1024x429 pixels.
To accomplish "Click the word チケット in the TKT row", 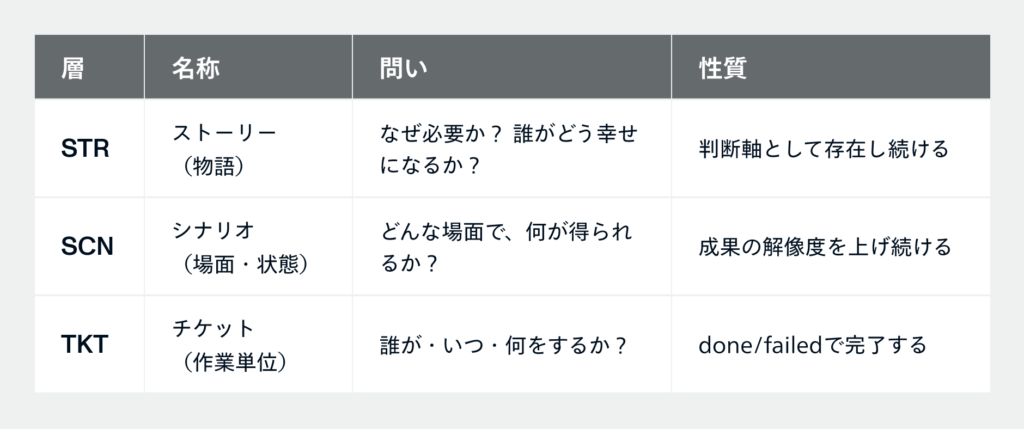I will tap(215, 327).
